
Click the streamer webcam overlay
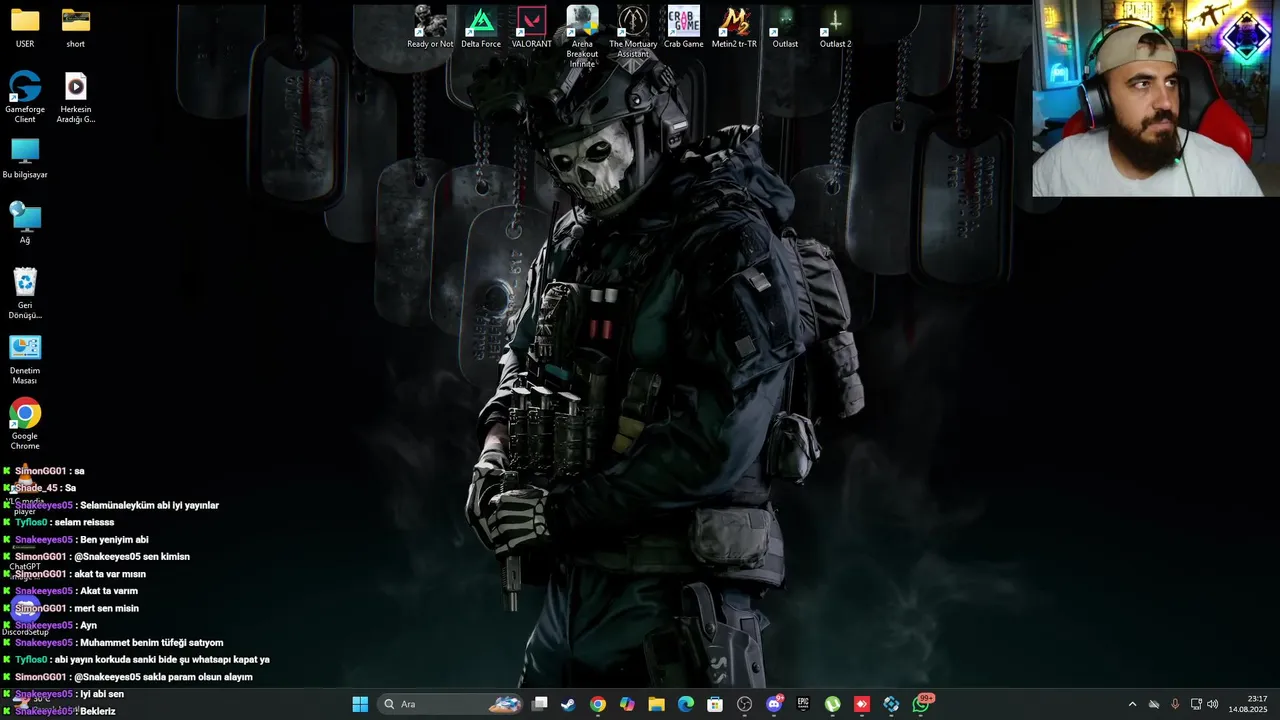[x=1156, y=98]
